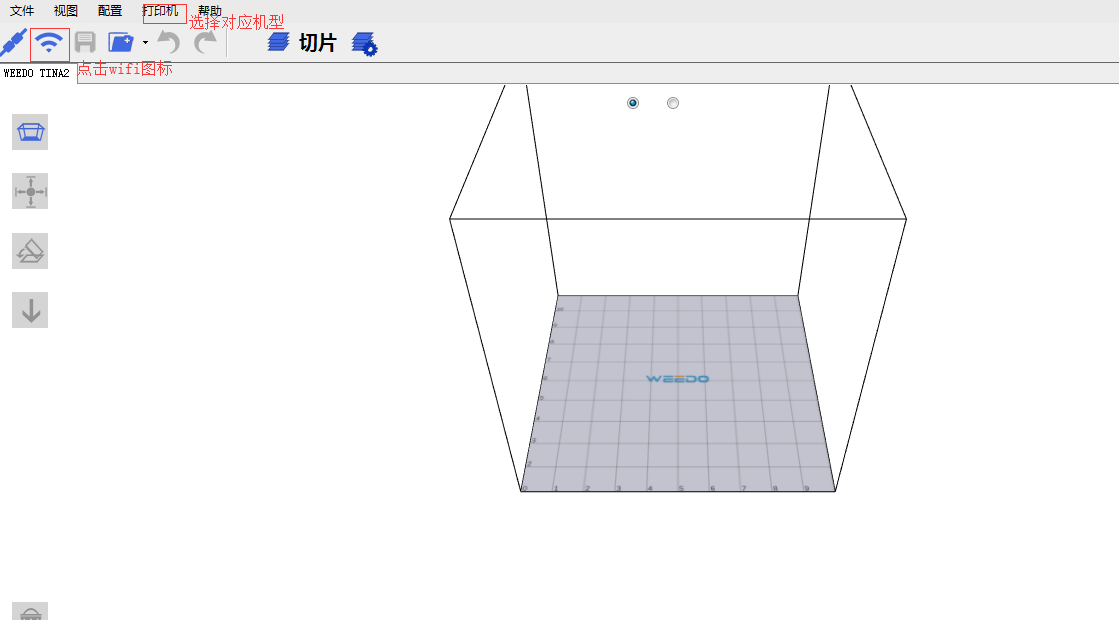Image resolution: width=1119 pixels, height=620 pixels.
Task: Click the USB cable connect icon
Action: pyautogui.click(x=12, y=43)
